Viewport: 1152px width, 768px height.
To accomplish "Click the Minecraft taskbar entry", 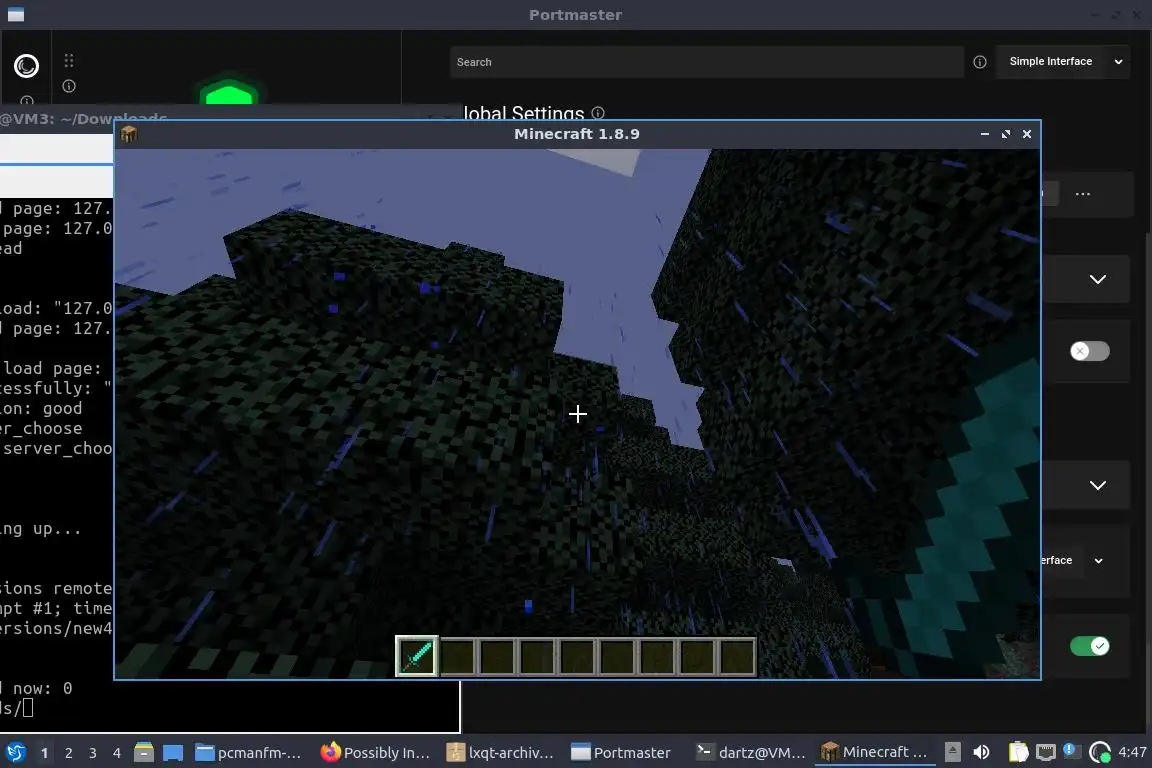I will (x=874, y=752).
